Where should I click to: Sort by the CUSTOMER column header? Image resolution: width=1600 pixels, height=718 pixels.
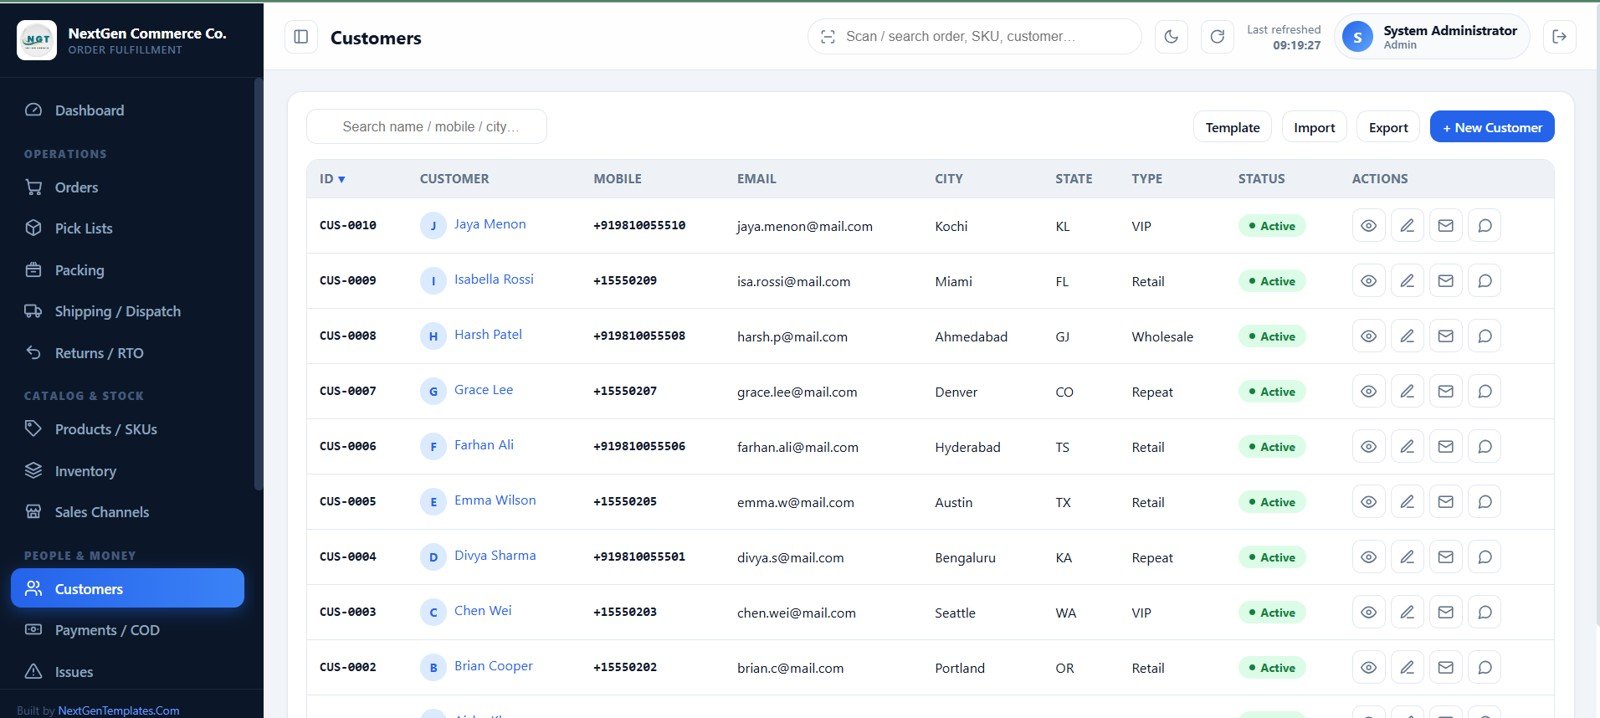[454, 179]
